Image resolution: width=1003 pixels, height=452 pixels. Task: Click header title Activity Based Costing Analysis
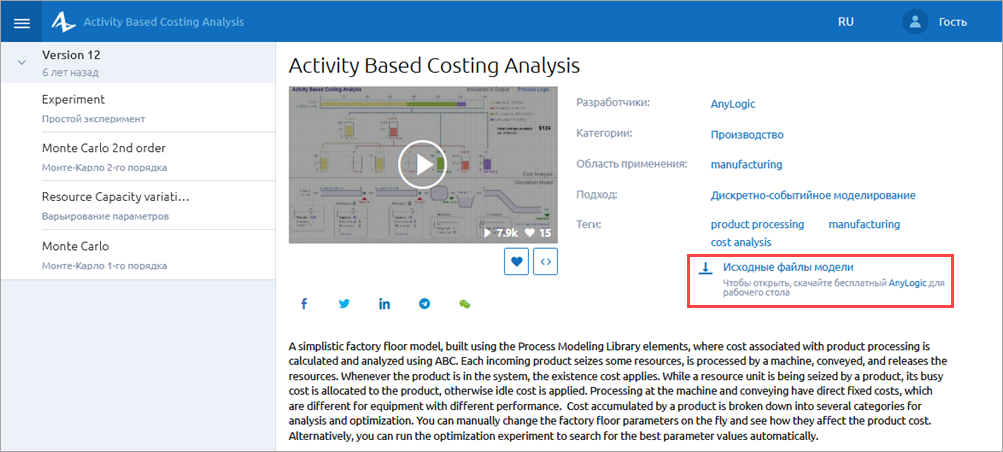click(164, 22)
